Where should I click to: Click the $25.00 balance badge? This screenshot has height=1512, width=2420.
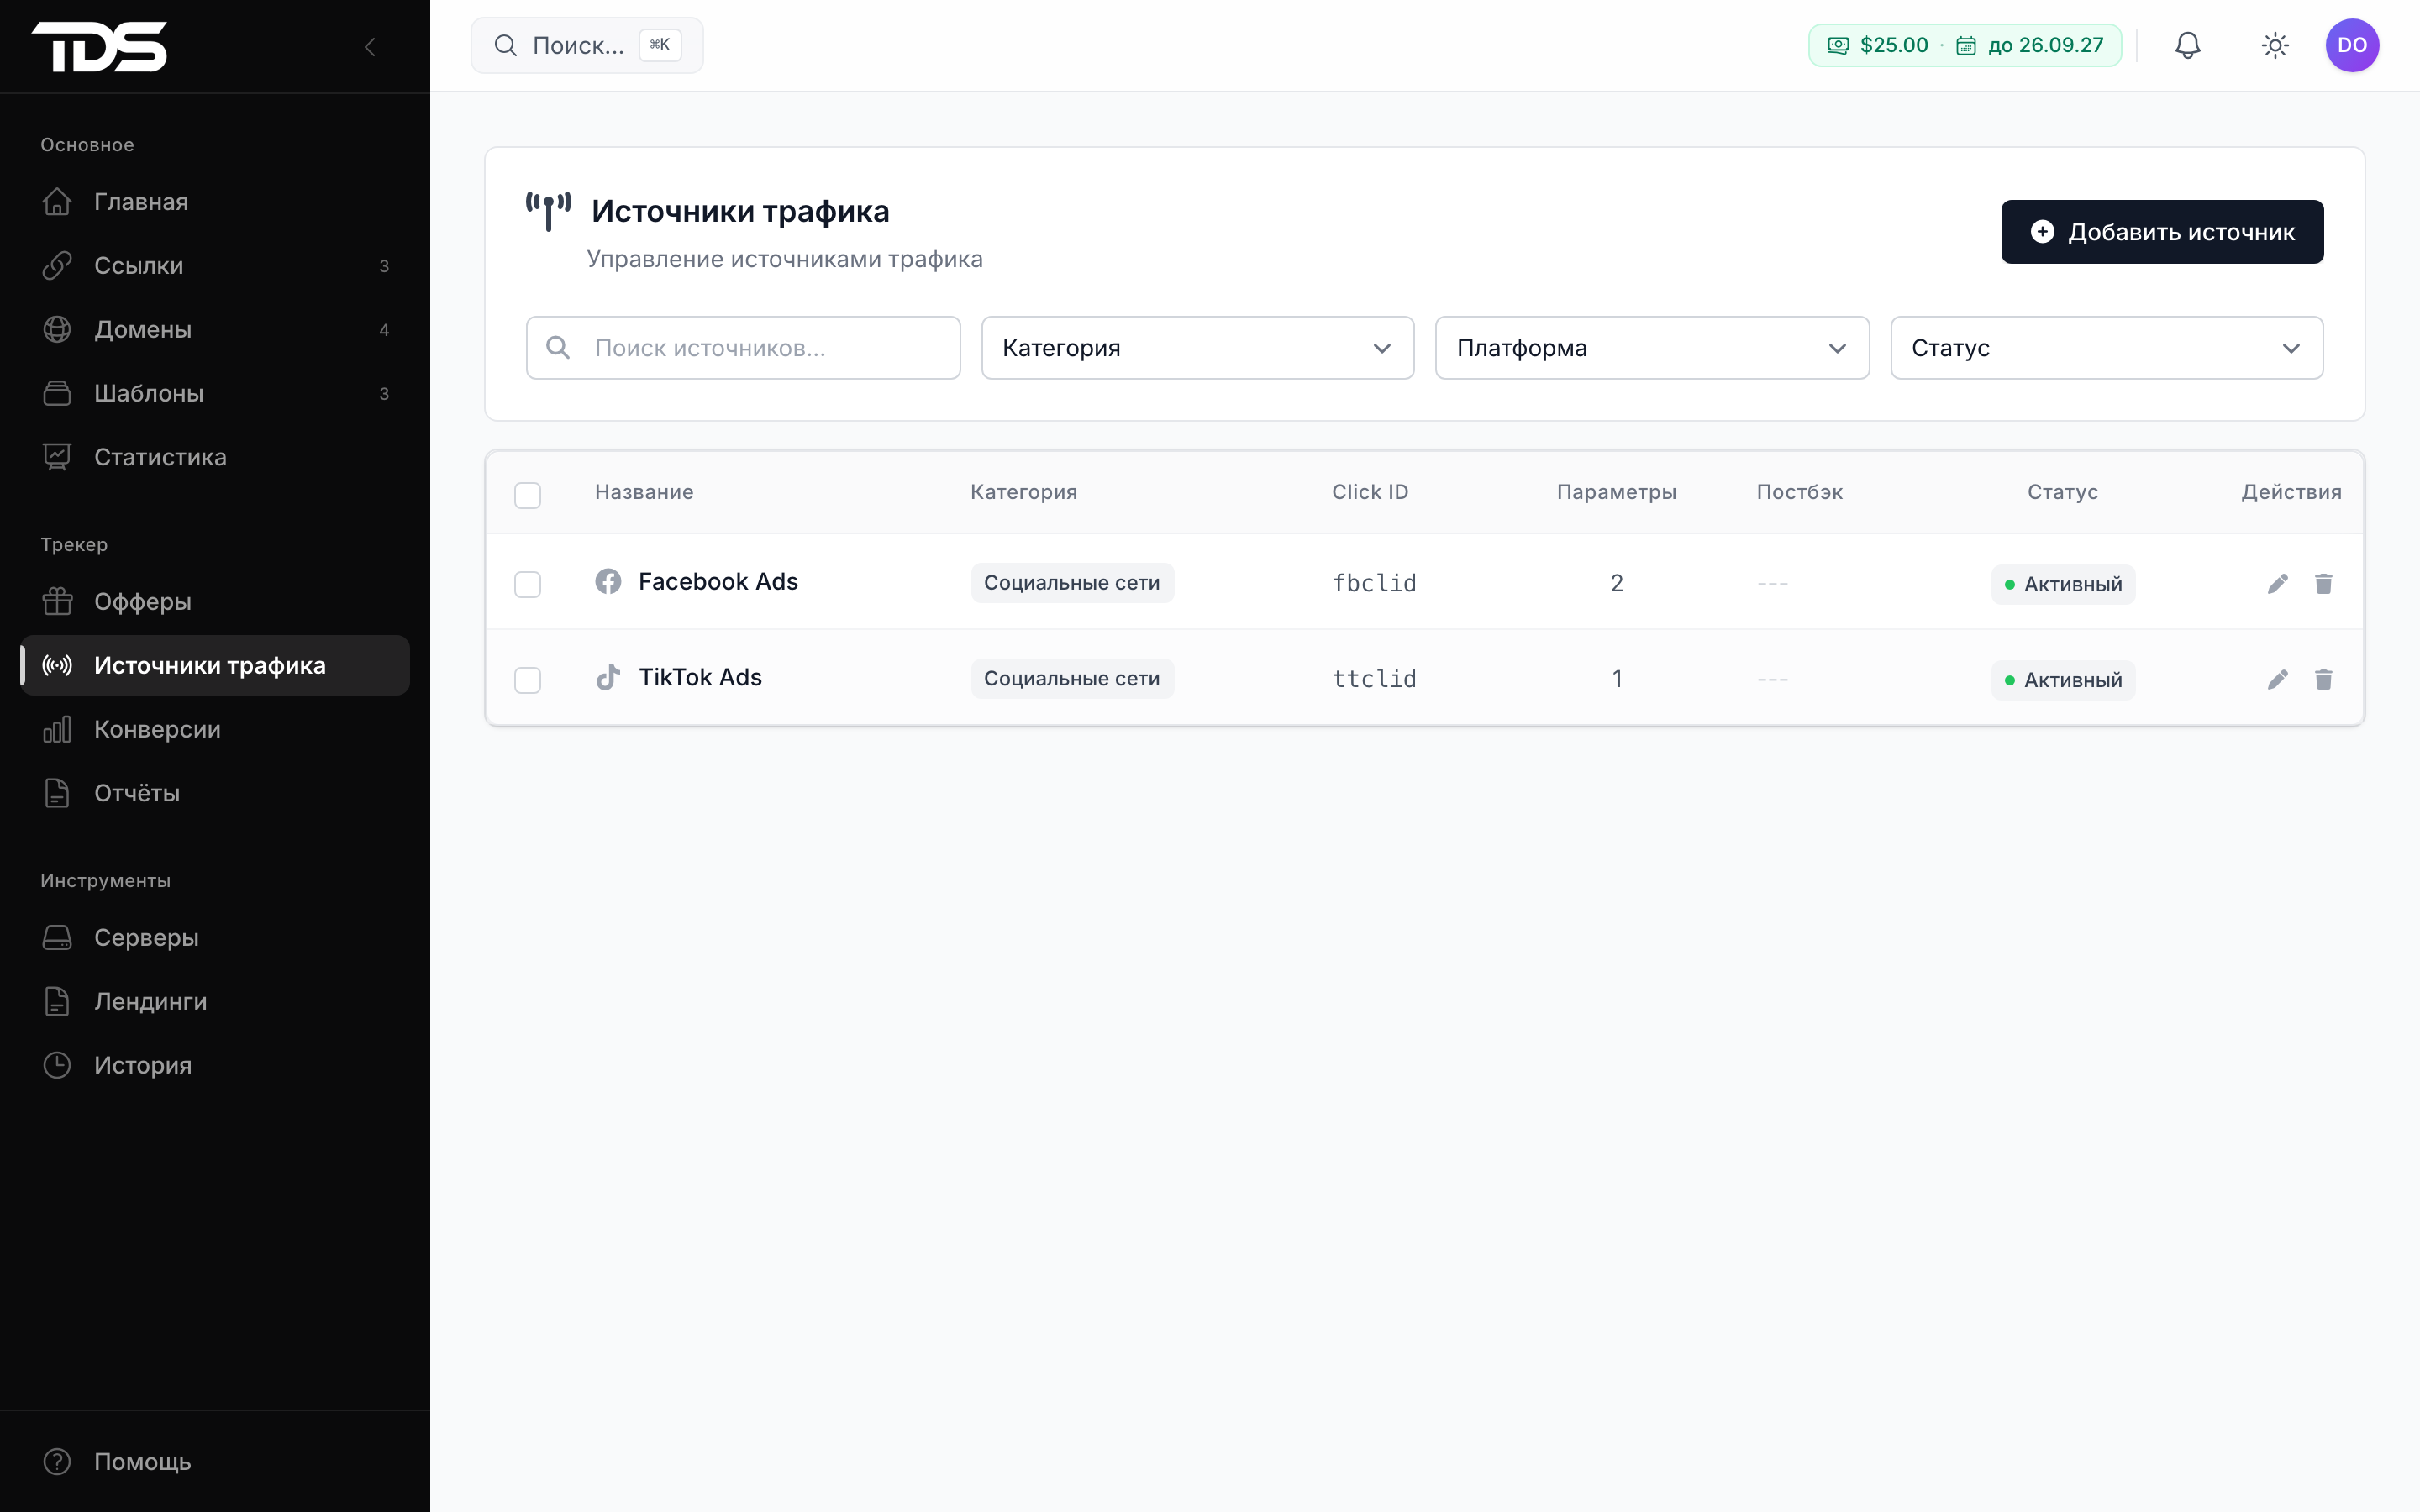tap(1964, 45)
